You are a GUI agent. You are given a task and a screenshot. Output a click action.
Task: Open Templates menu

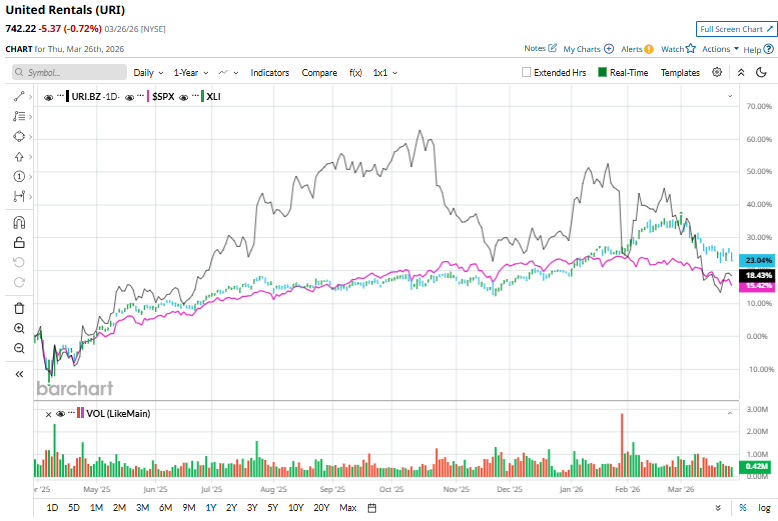(x=680, y=72)
